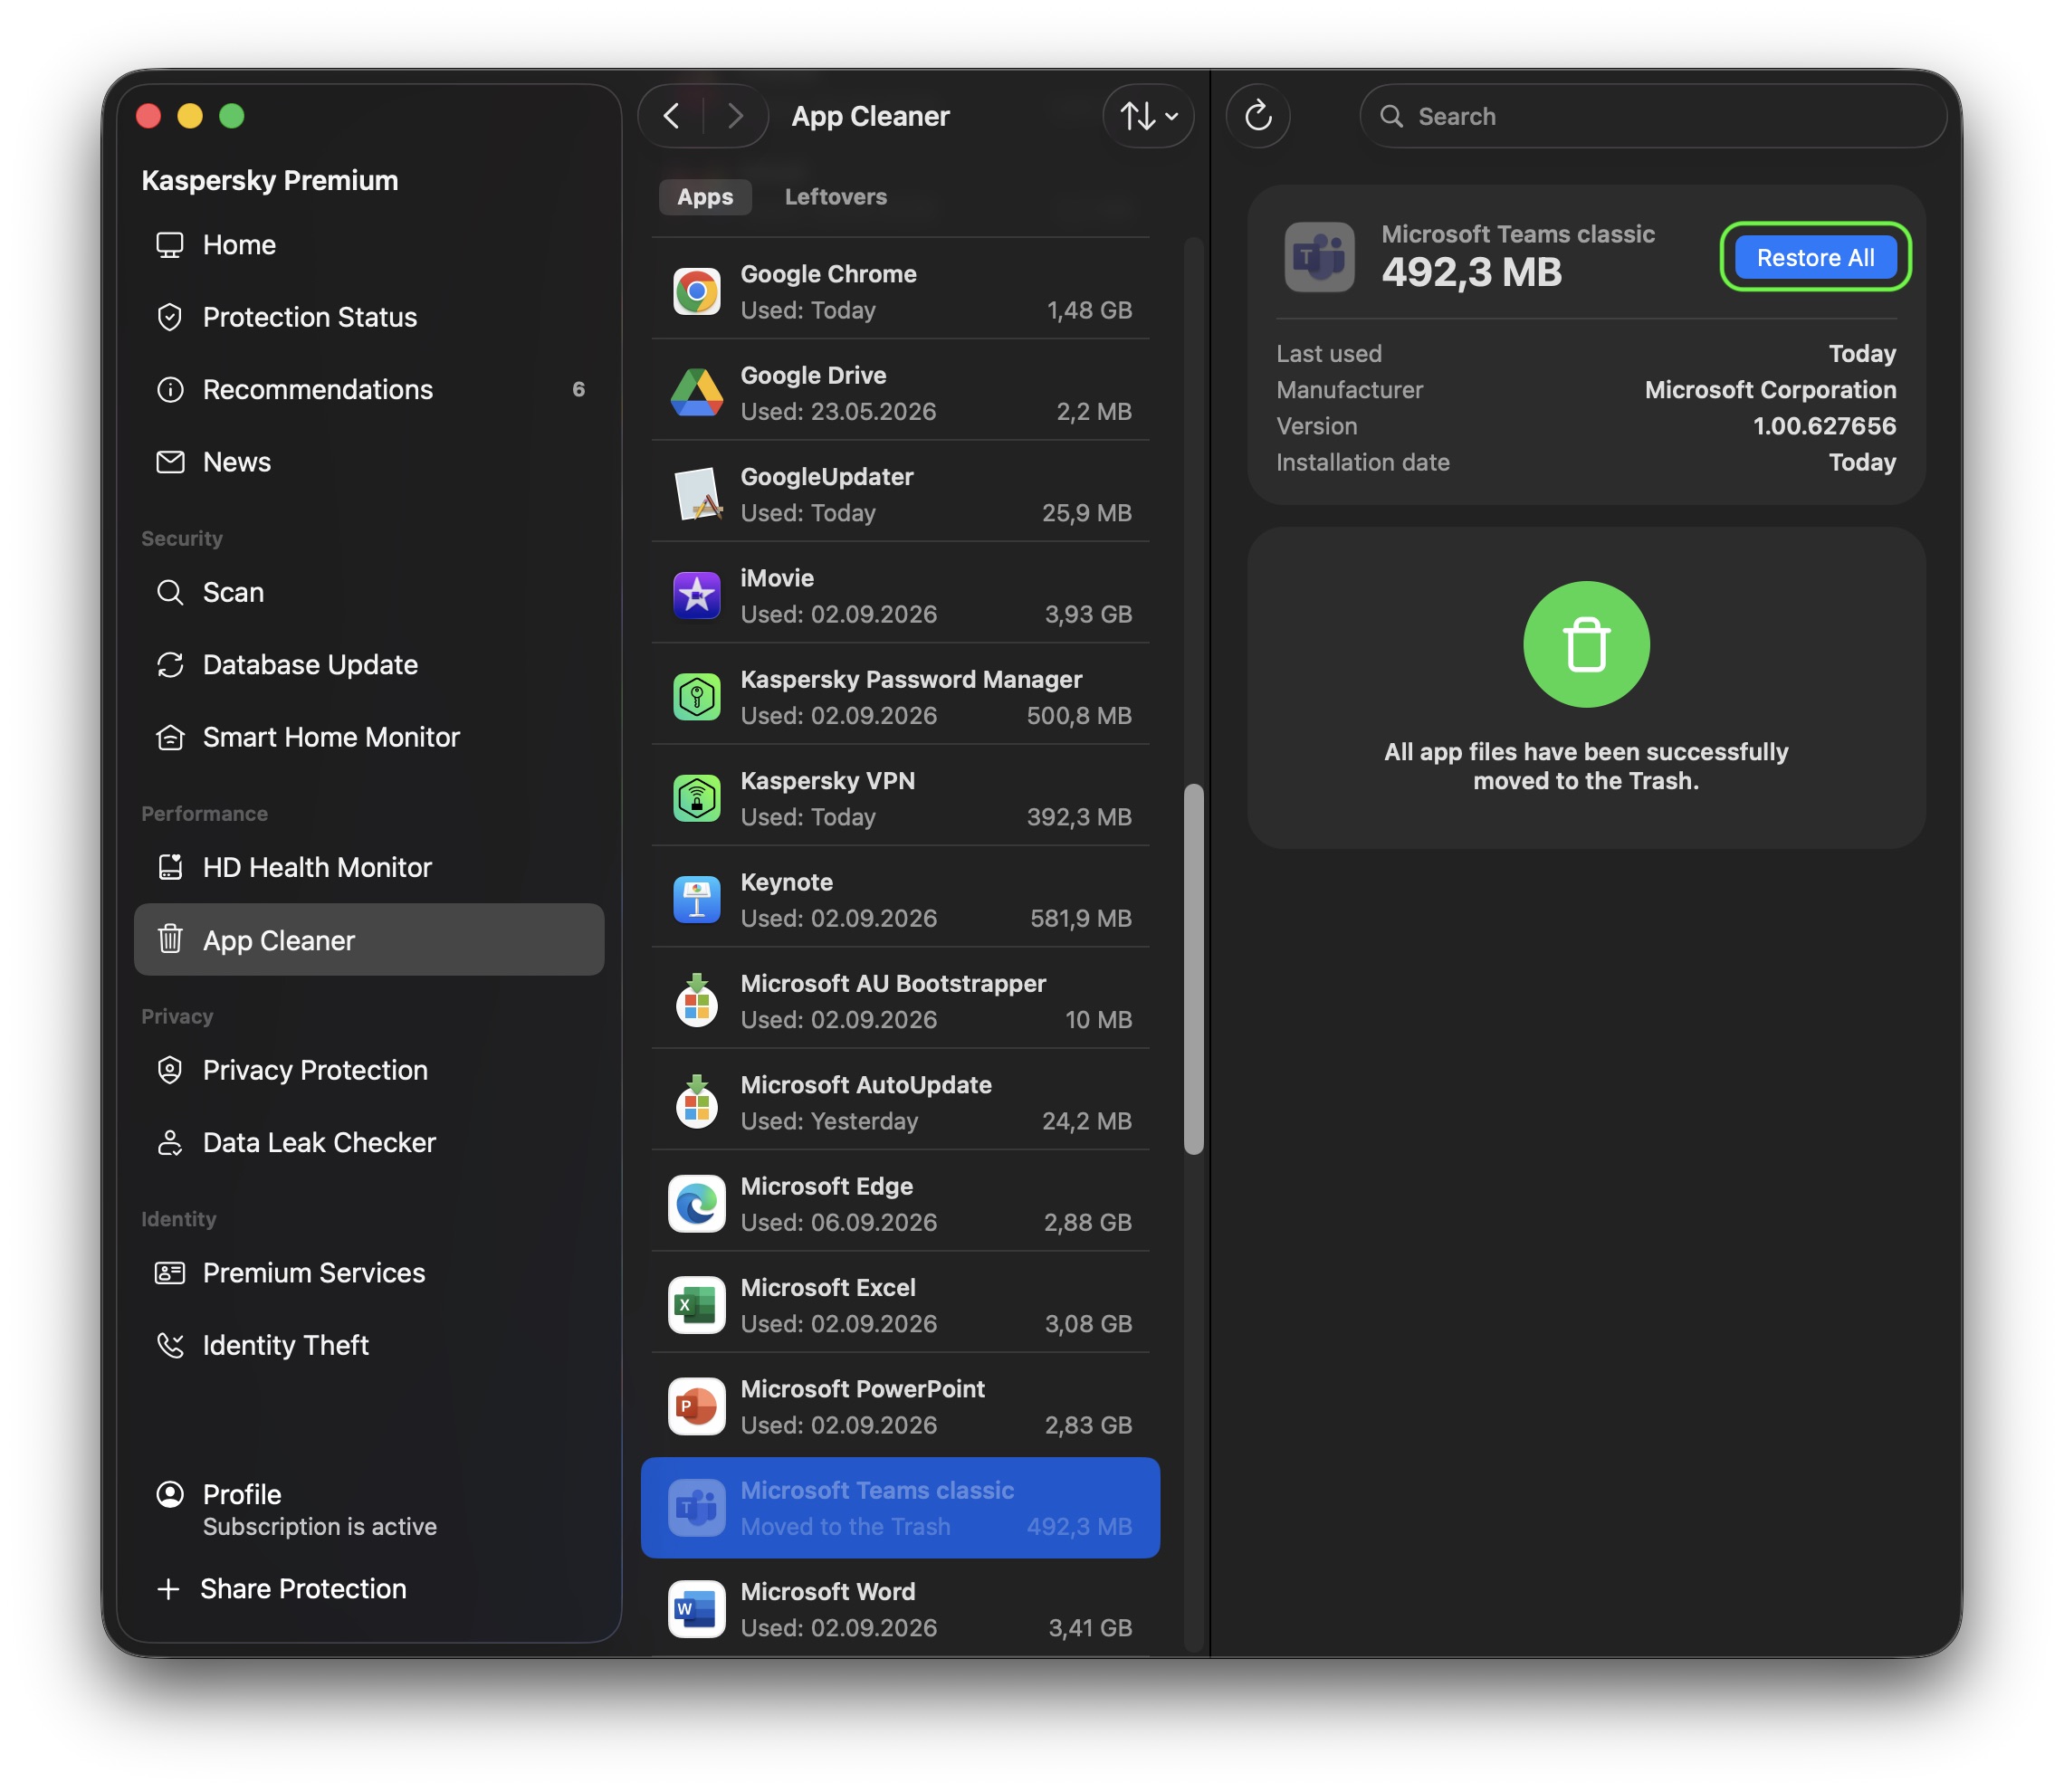Click the Scan magnifier icon
Image resolution: width=2064 pixels, height=1792 pixels.
170,592
